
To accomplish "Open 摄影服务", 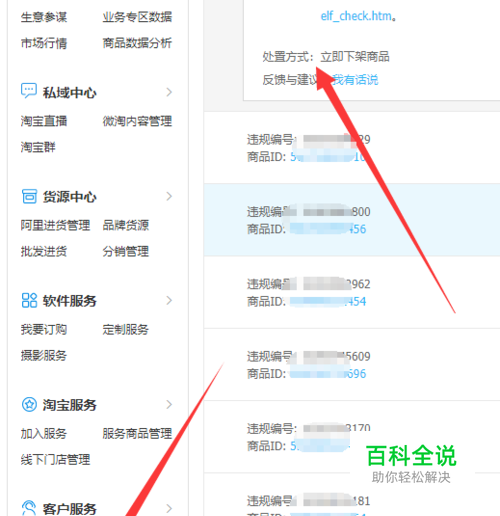I will (x=44, y=356).
